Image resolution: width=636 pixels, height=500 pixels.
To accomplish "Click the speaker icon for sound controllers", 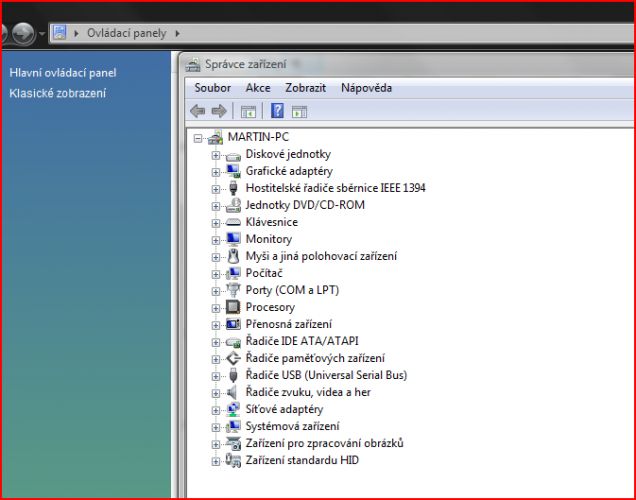I will coord(232,393).
